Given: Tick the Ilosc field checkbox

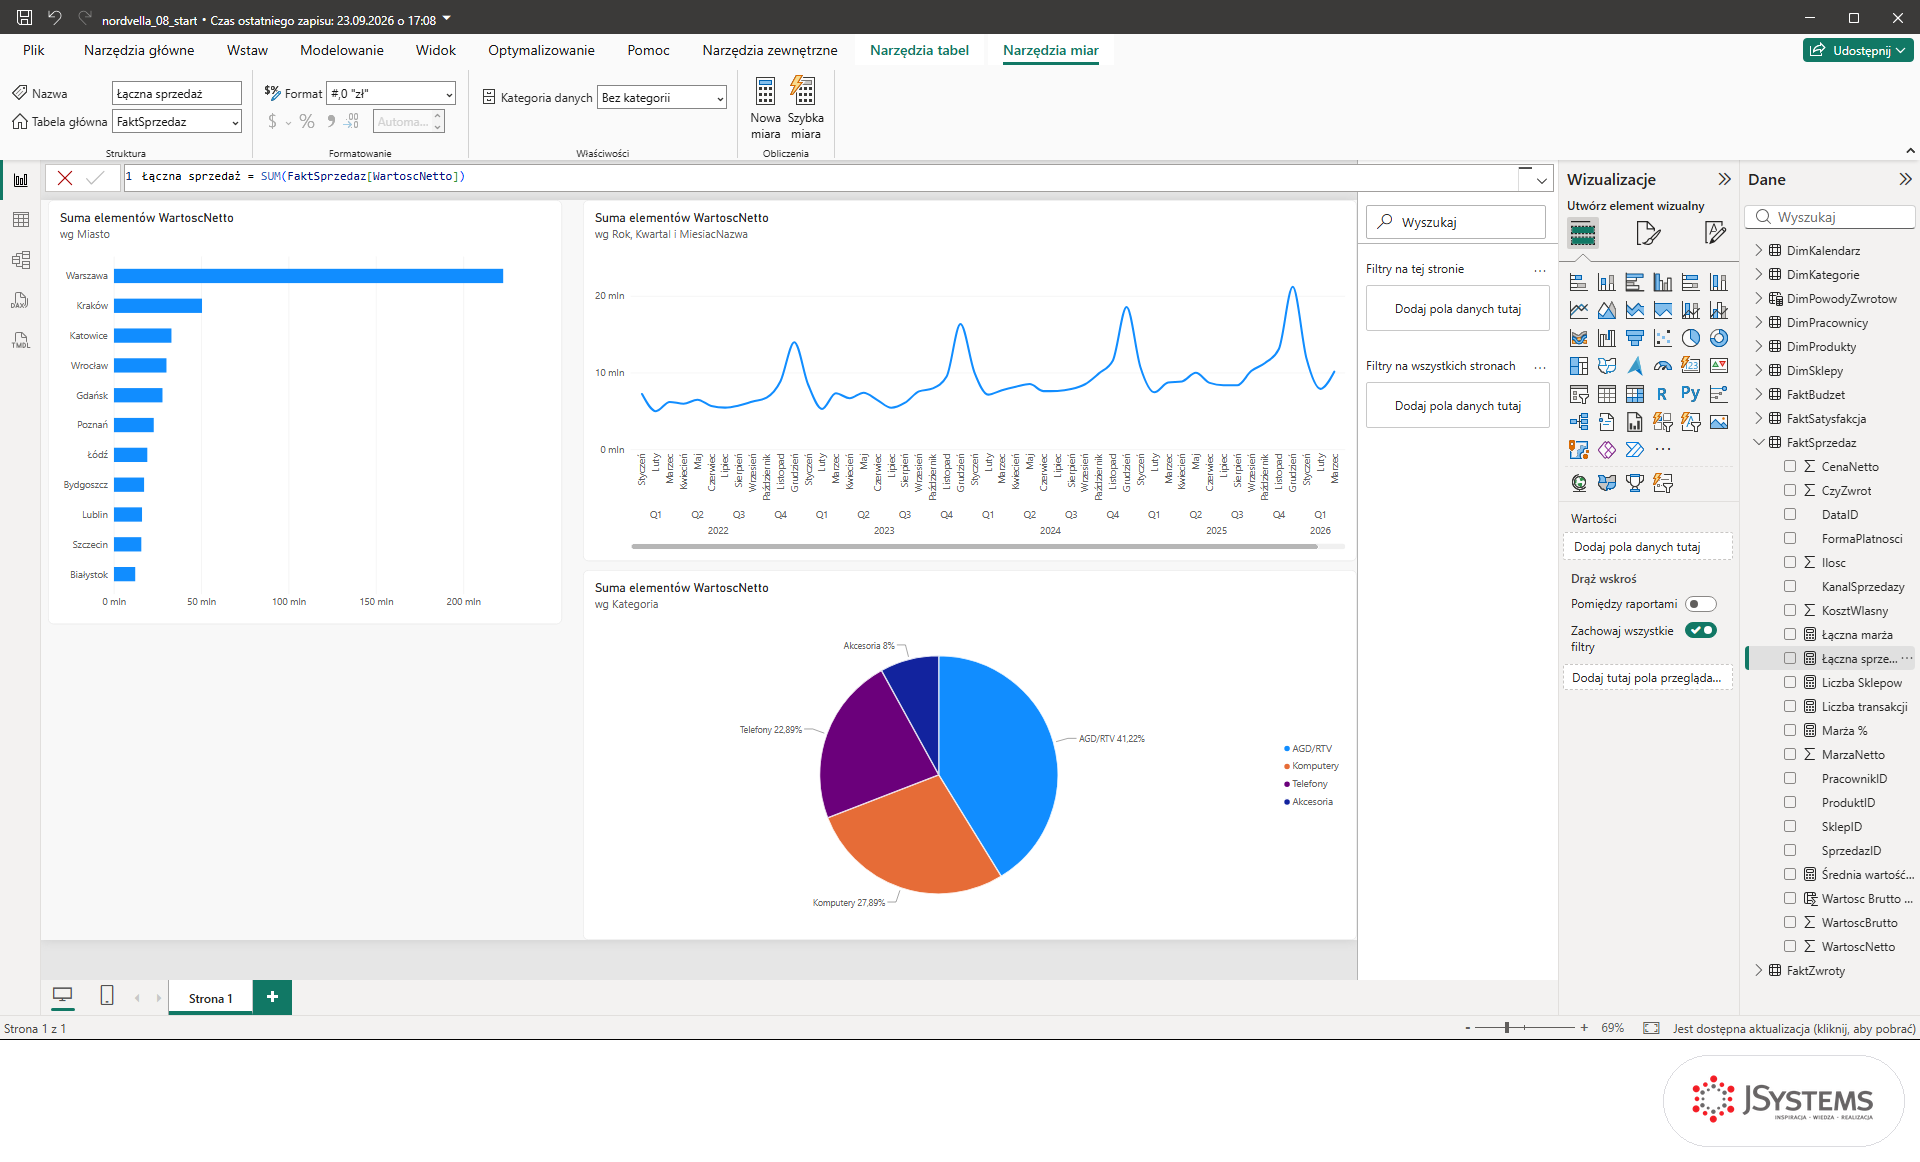Looking at the screenshot, I should pos(1790,562).
